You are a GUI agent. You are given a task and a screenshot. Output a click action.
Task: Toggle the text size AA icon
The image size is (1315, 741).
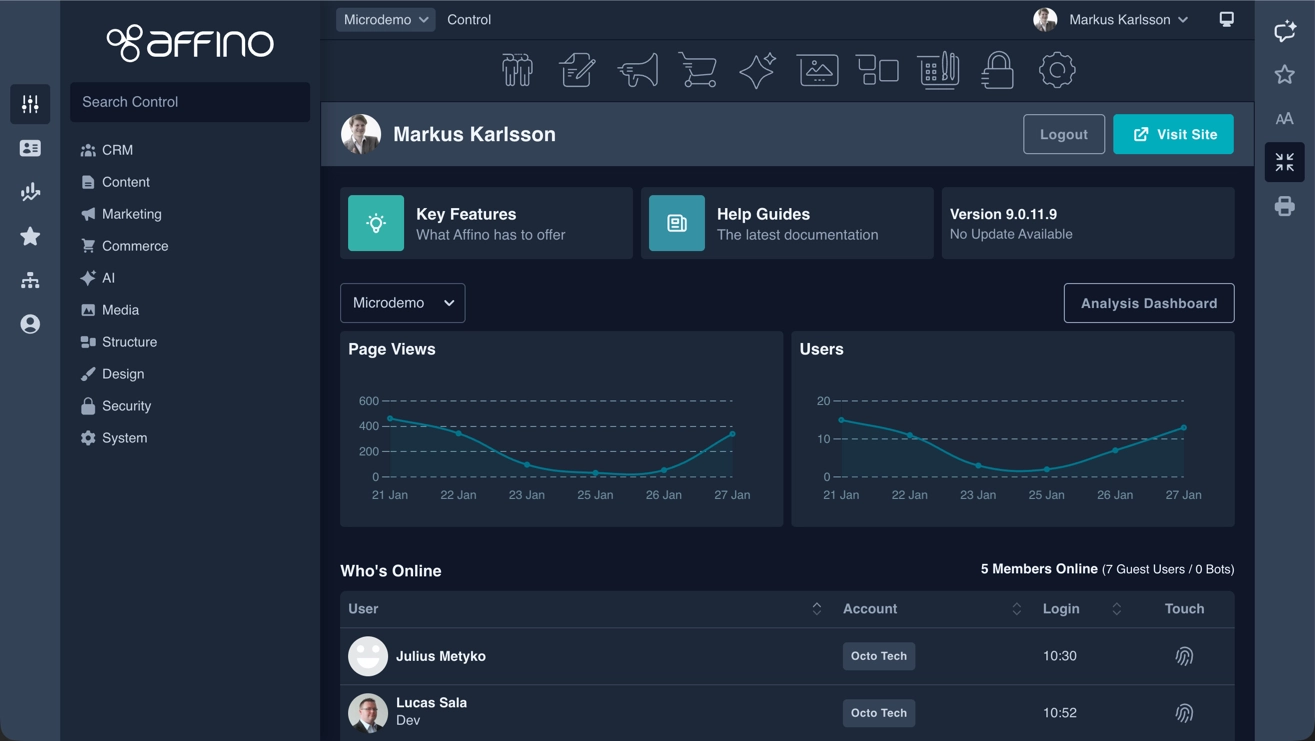(x=1284, y=119)
